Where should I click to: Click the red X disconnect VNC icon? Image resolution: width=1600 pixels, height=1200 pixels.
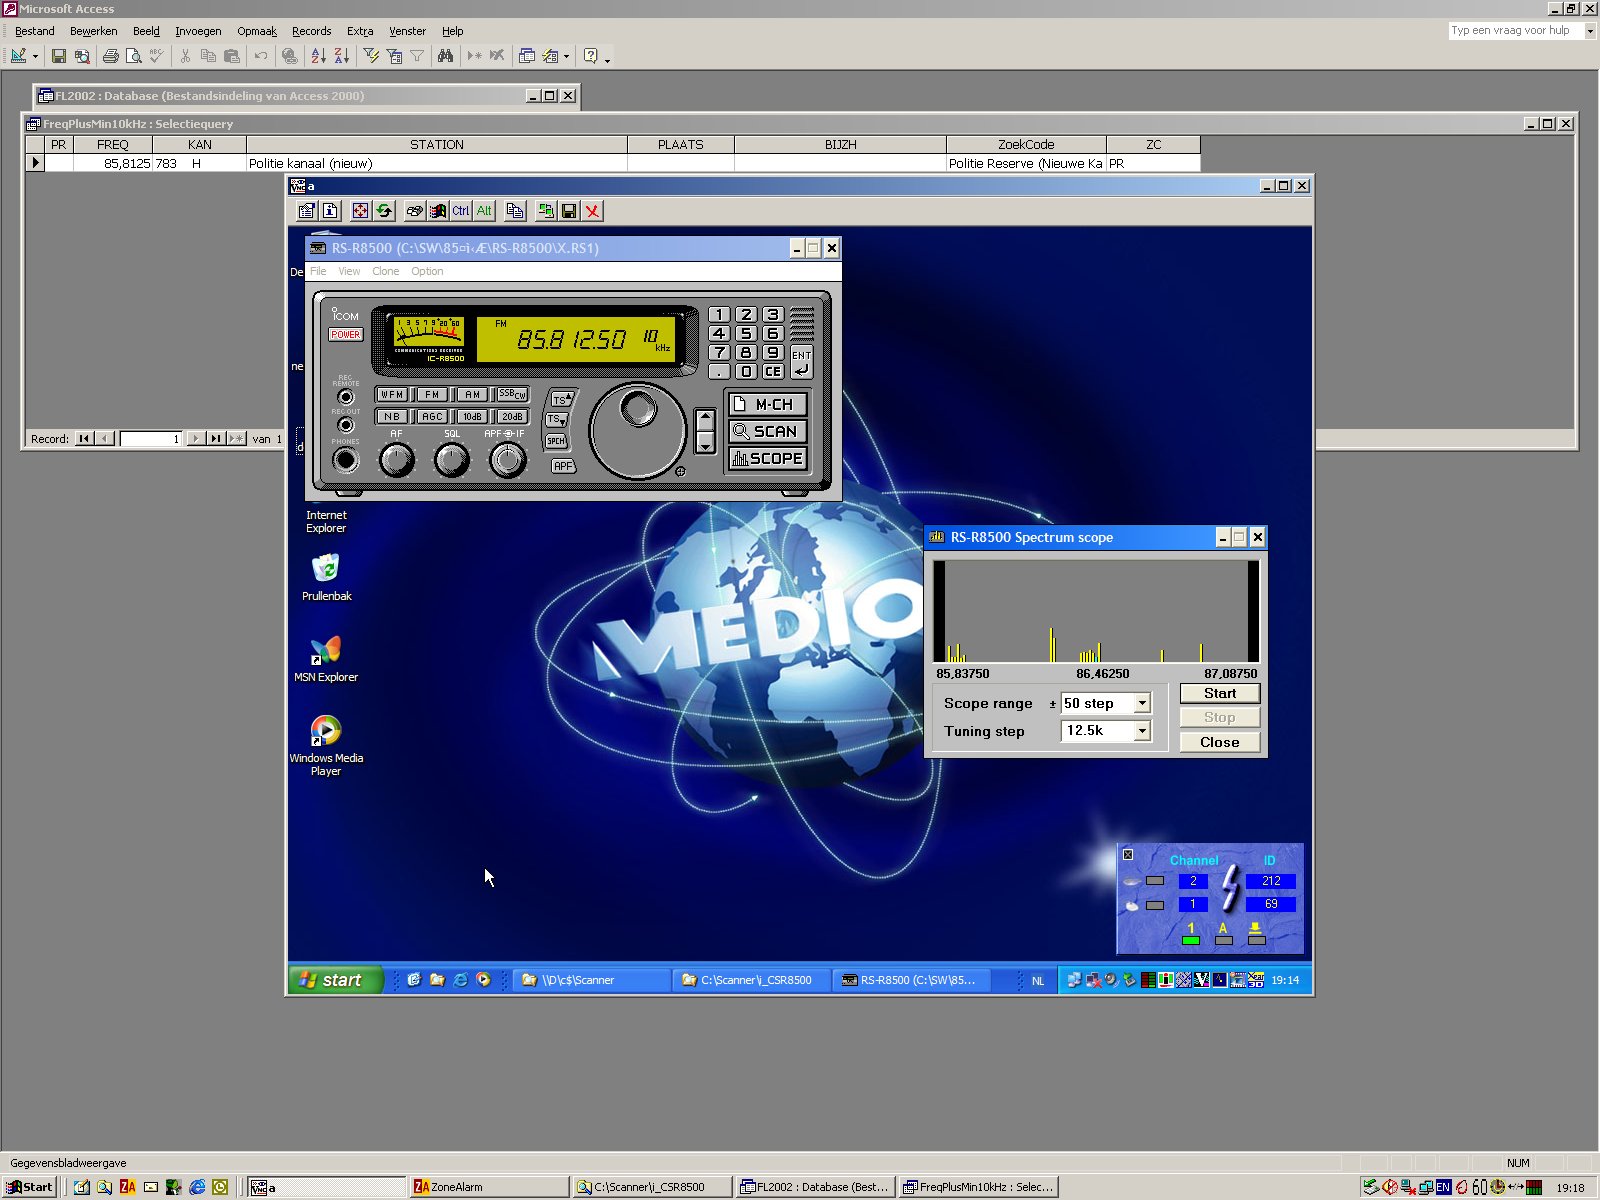pos(593,211)
